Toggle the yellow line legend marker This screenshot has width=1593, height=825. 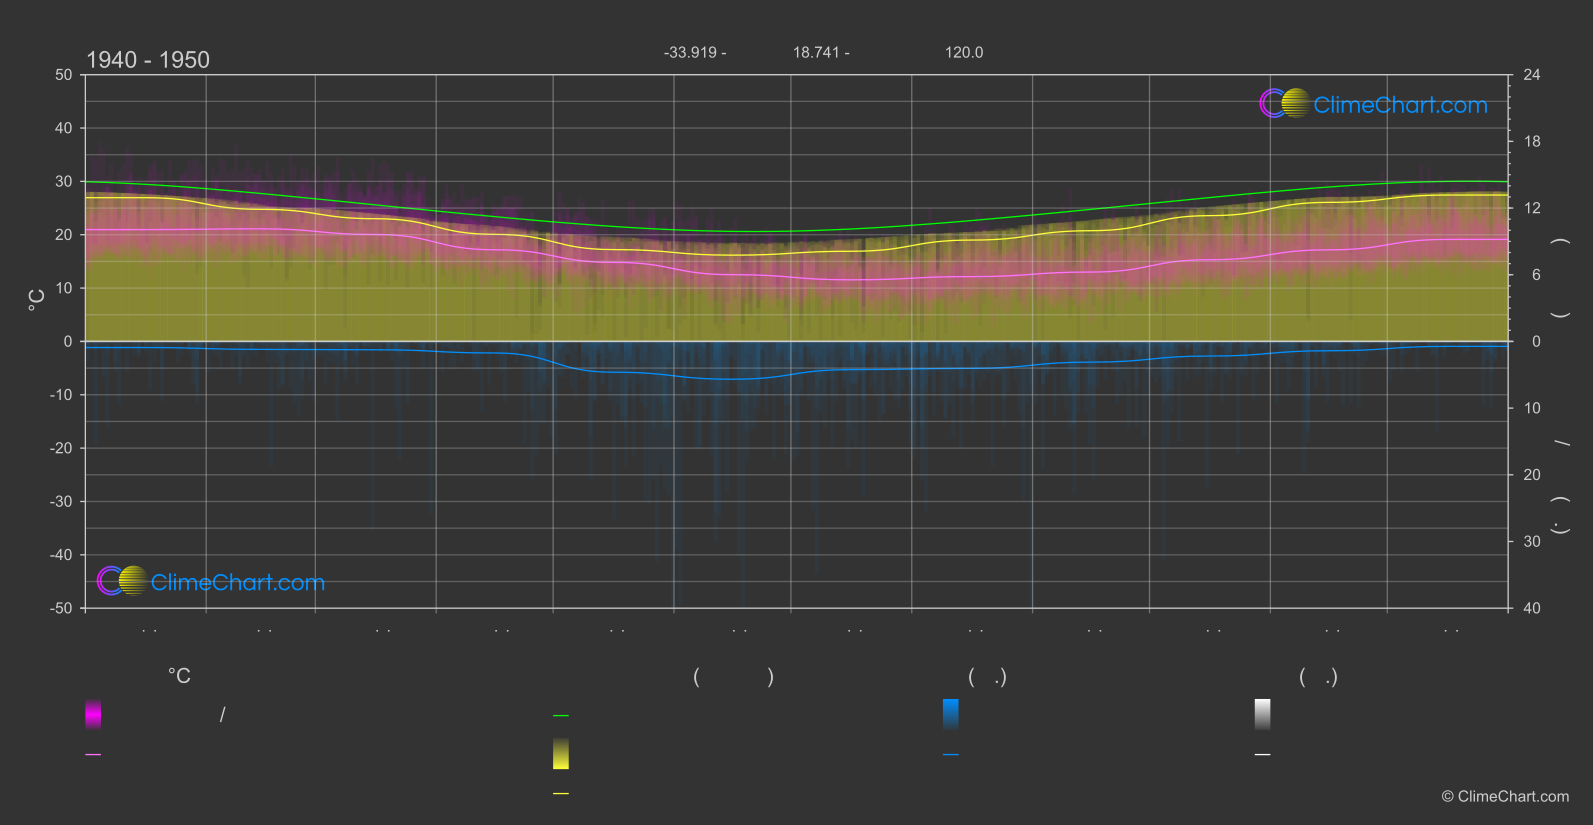[x=561, y=793]
